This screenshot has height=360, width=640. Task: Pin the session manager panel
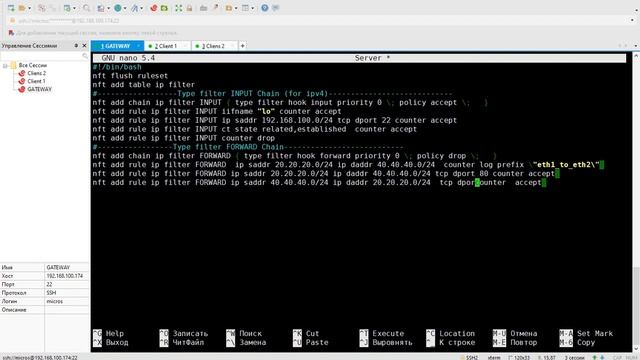pos(76,46)
